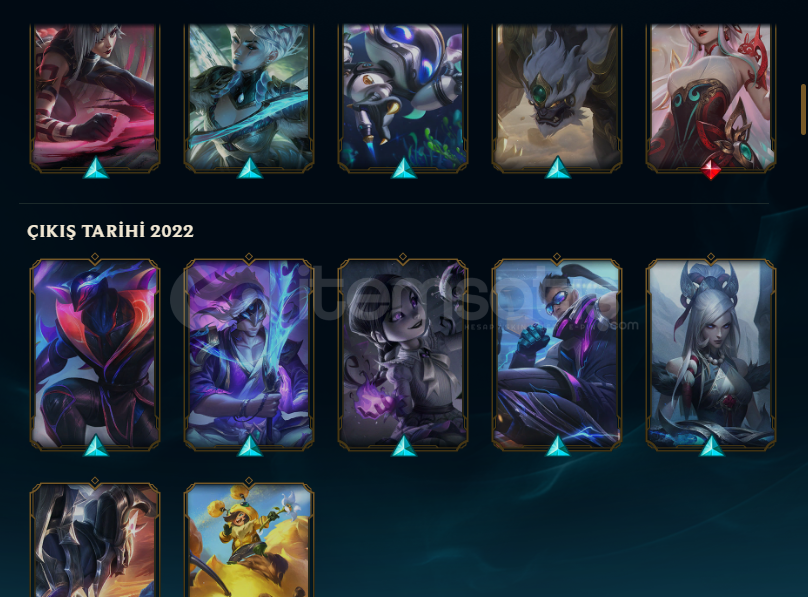Open the pink-haired red dress skin card
This screenshot has height=597, width=808.
point(711,97)
